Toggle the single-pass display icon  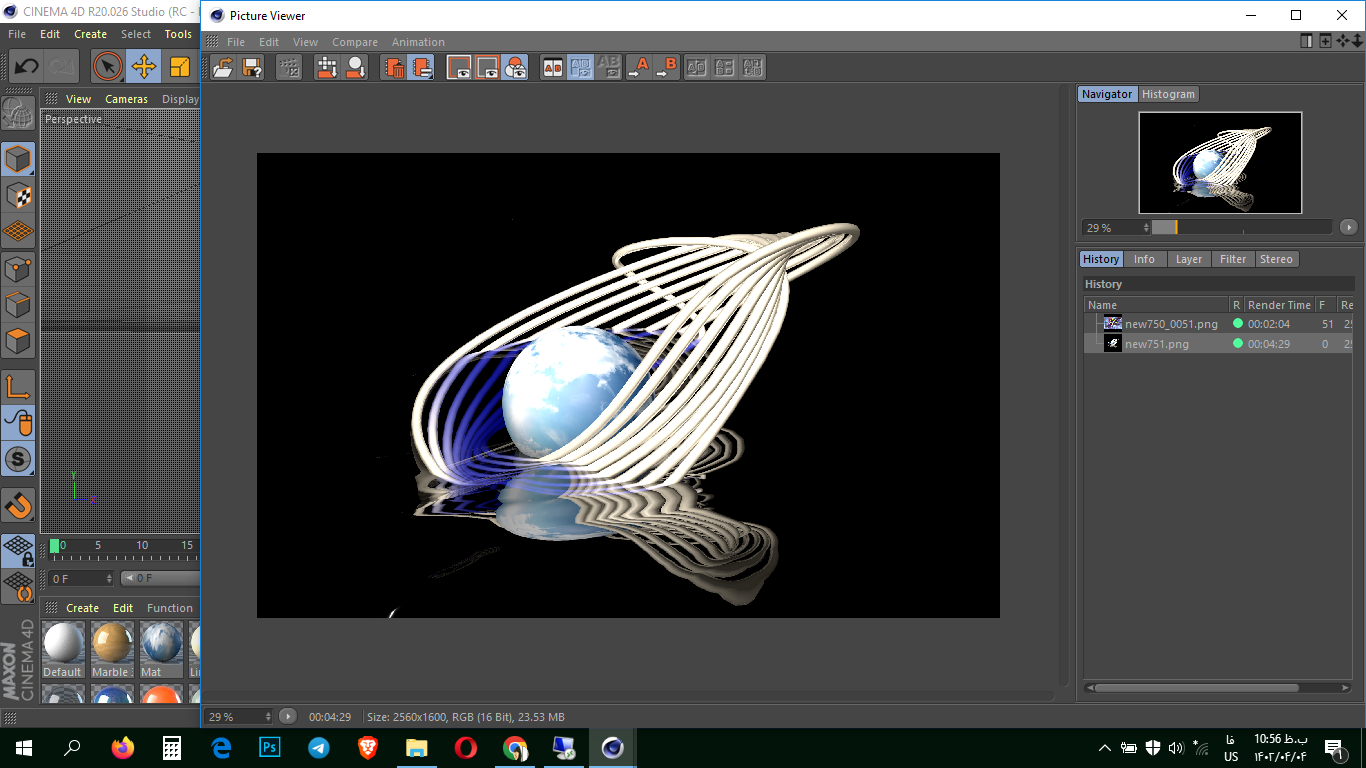pos(459,67)
